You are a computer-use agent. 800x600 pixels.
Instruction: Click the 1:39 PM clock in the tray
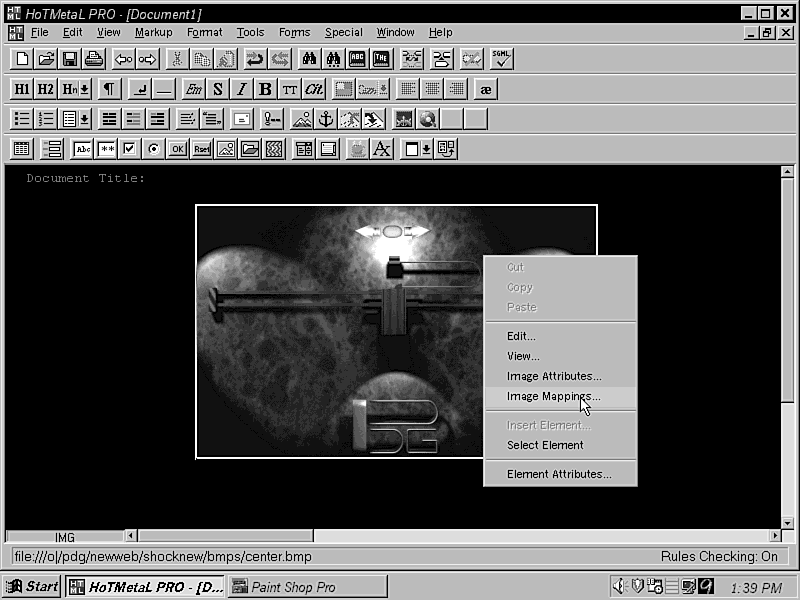pyautogui.click(x=756, y=588)
